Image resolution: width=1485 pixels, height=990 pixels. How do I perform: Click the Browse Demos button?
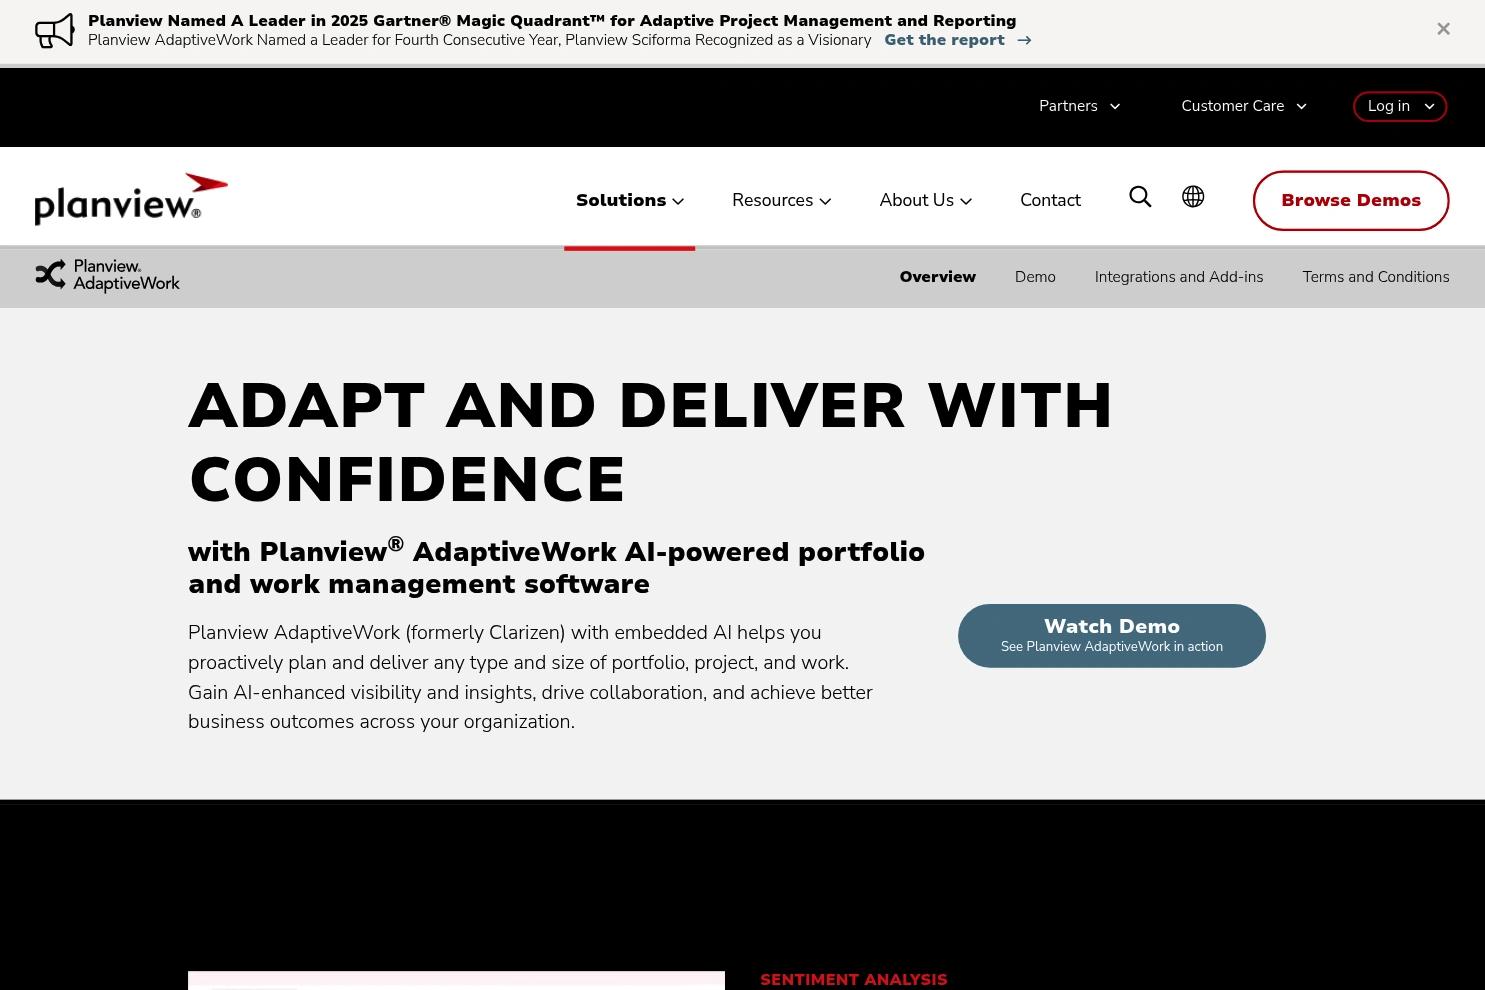coord(1351,200)
